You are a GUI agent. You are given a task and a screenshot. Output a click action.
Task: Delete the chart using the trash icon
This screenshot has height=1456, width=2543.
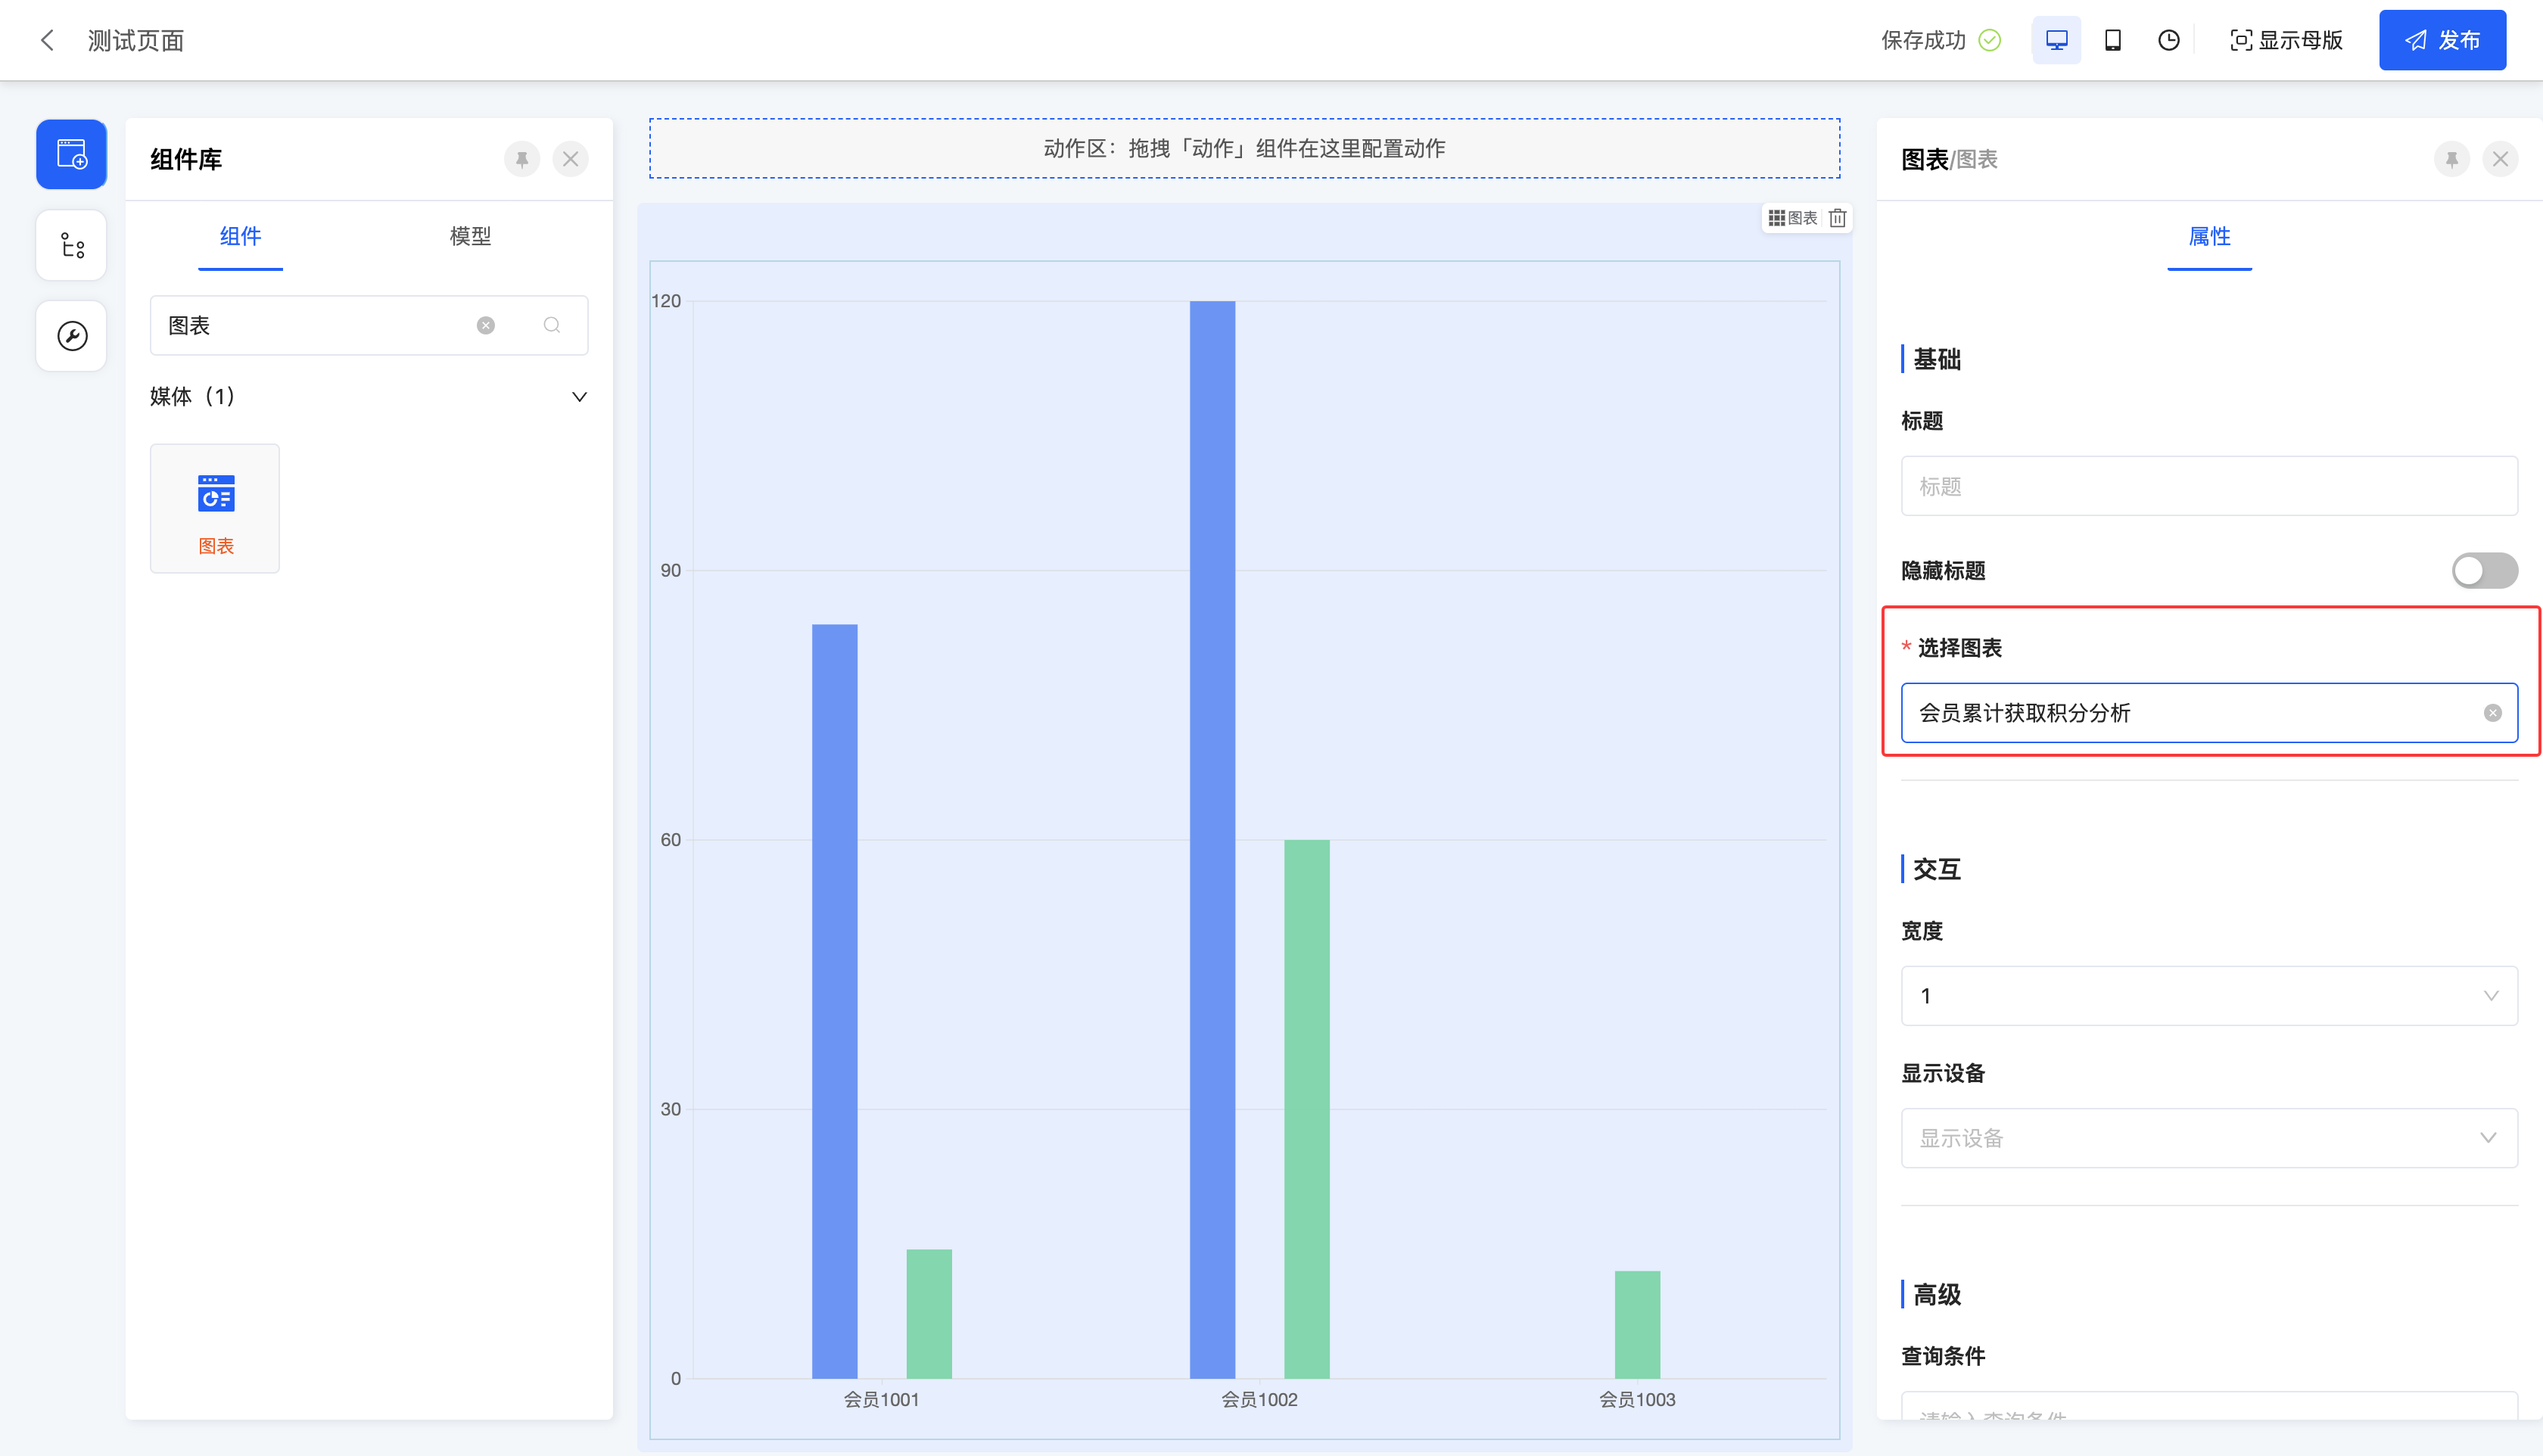(x=1837, y=218)
